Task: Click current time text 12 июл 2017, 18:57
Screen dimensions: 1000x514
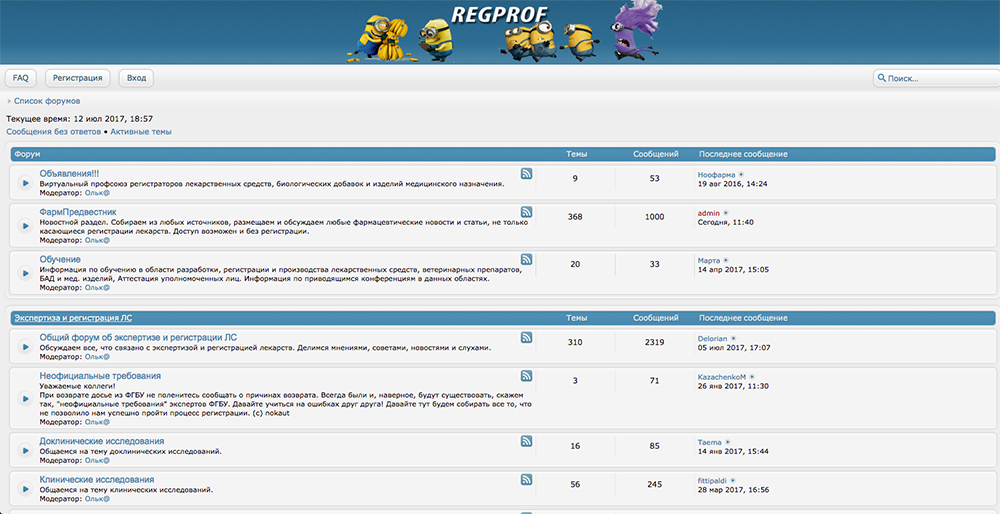Action: click(x=114, y=119)
